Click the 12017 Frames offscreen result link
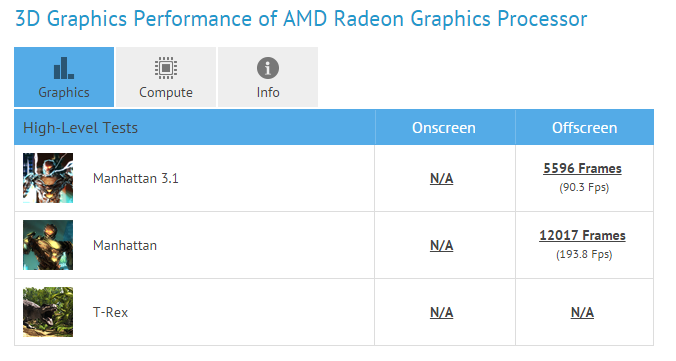This screenshot has height=361, width=676. click(x=582, y=235)
